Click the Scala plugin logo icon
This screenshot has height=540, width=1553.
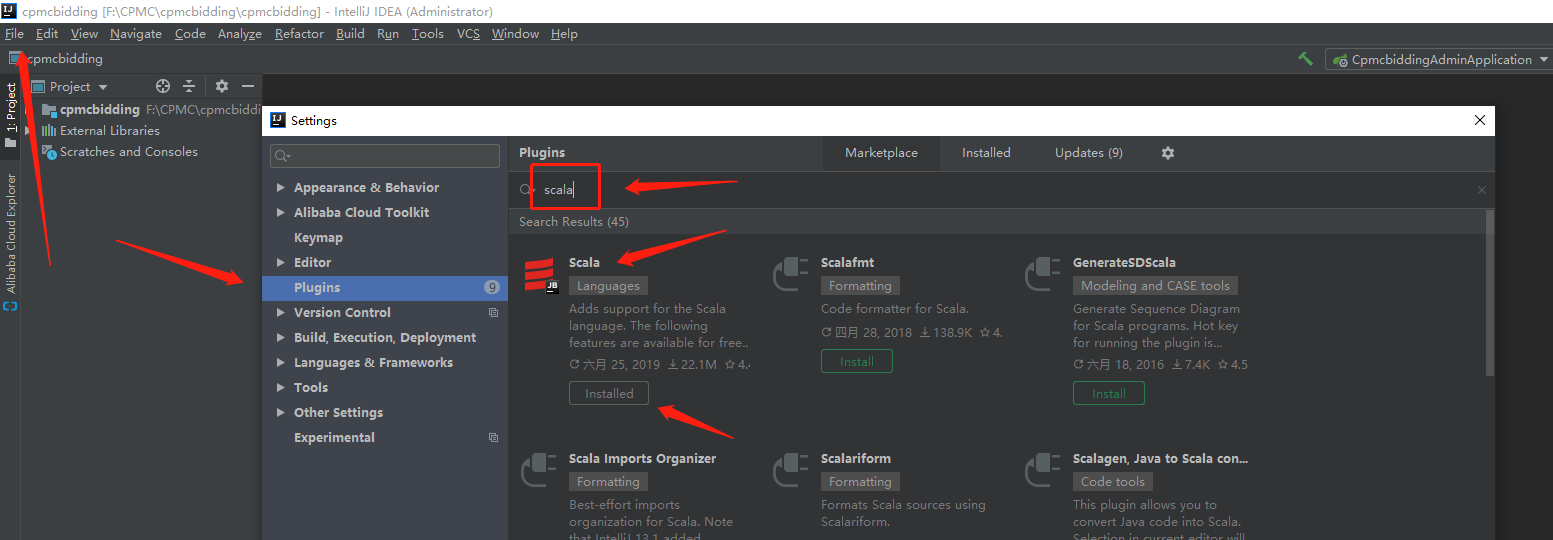(x=540, y=274)
